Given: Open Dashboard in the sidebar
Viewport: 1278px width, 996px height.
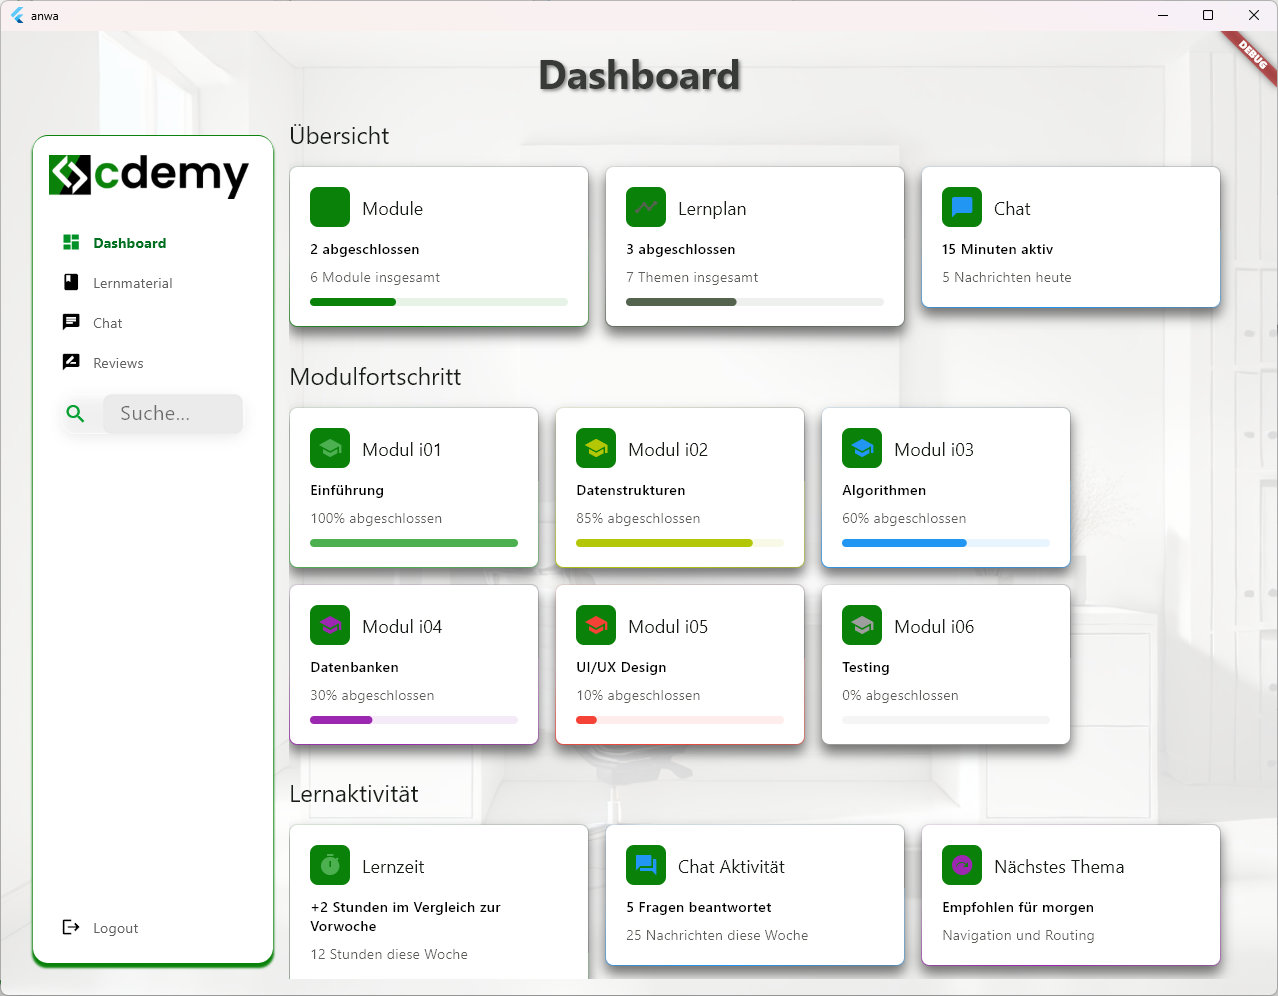Looking at the screenshot, I should pos(129,243).
